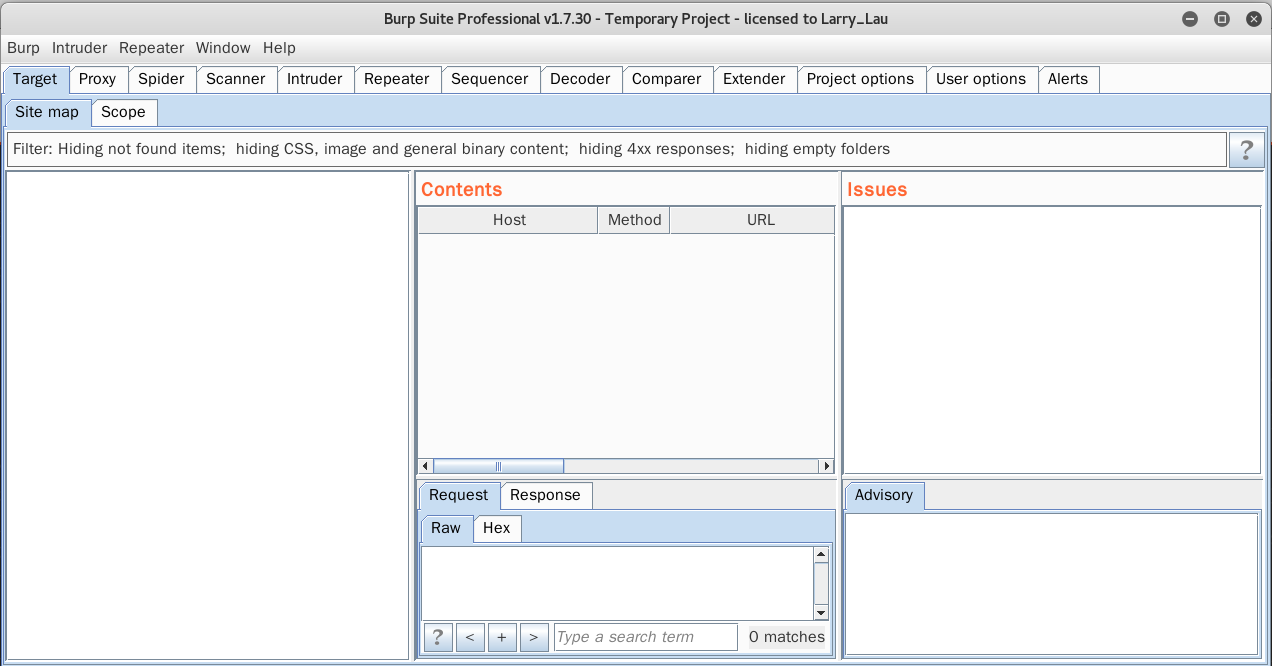Switch to the Hex view tab
This screenshot has height=666, width=1272.
497,528
